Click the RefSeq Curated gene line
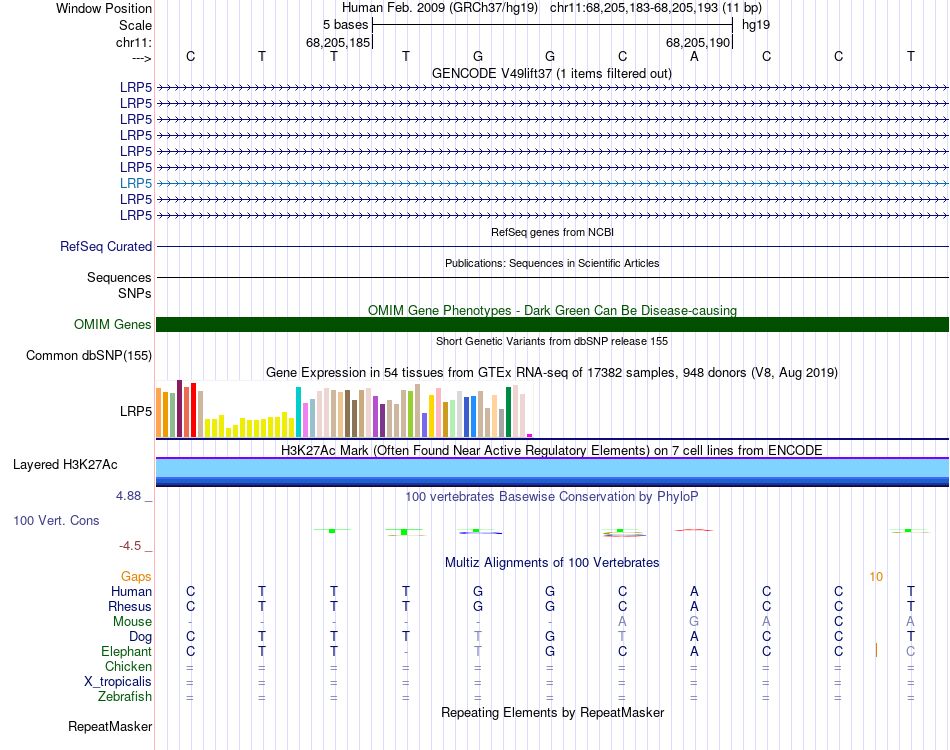 pos(552,247)
